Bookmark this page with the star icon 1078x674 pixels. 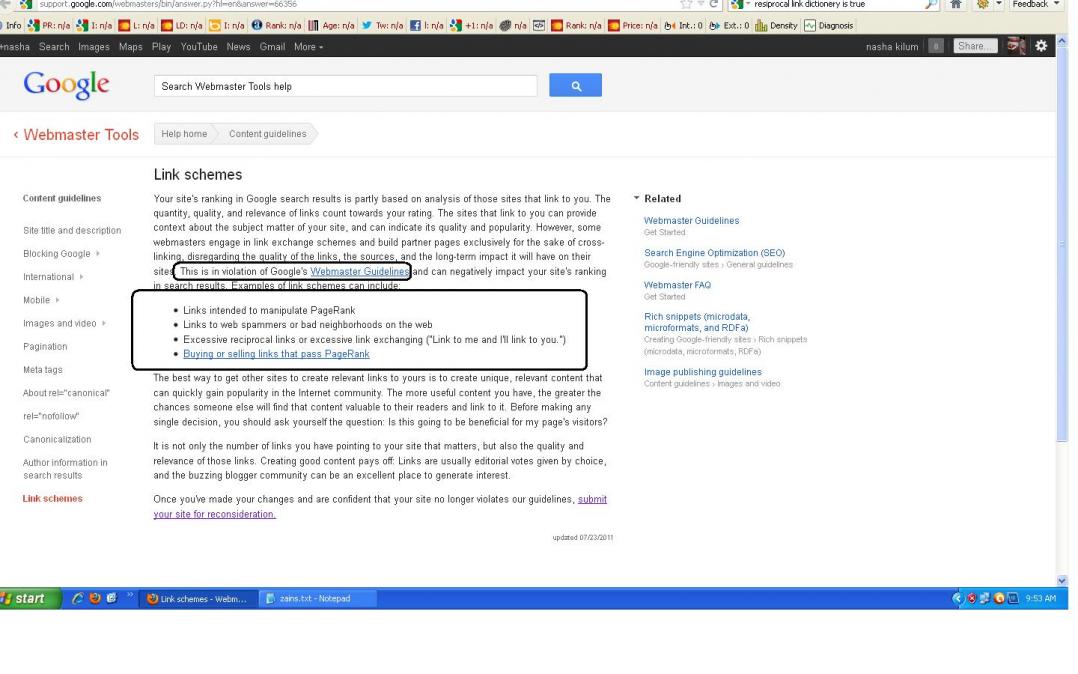pos(686,5)
